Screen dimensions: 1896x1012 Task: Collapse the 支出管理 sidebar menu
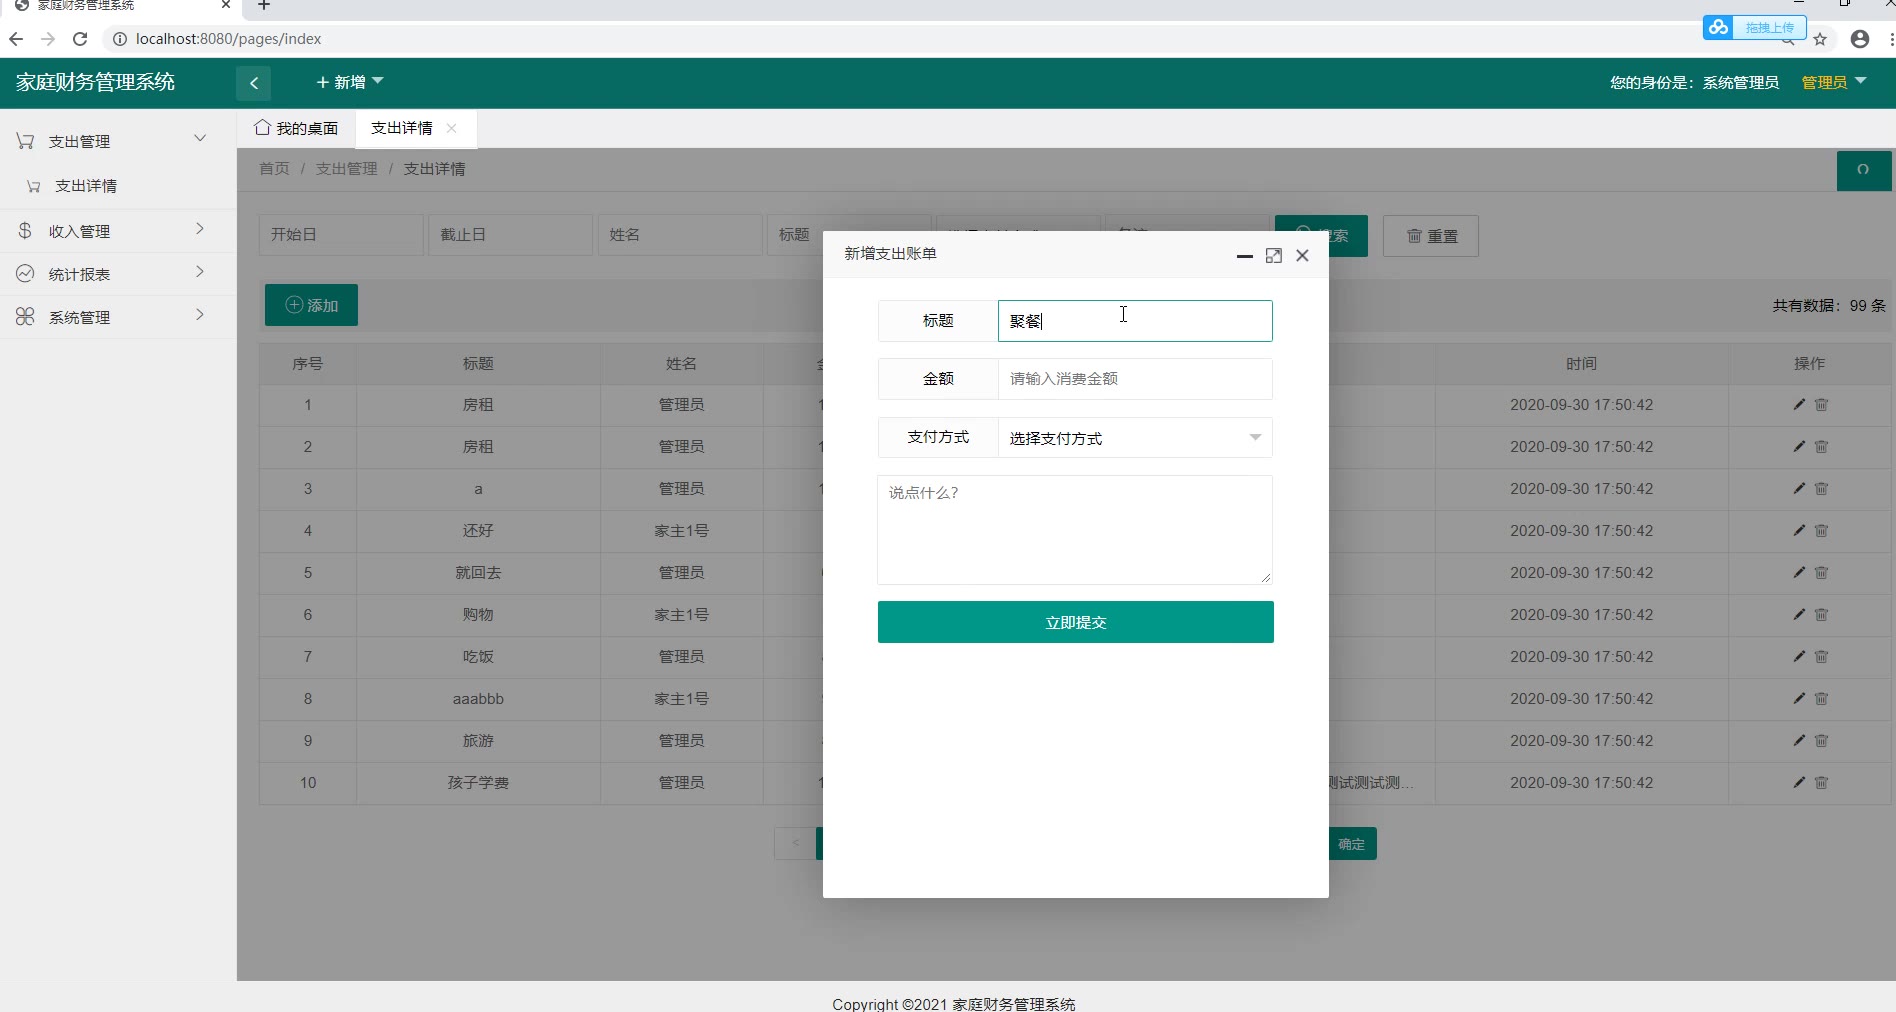coord(118,141)
